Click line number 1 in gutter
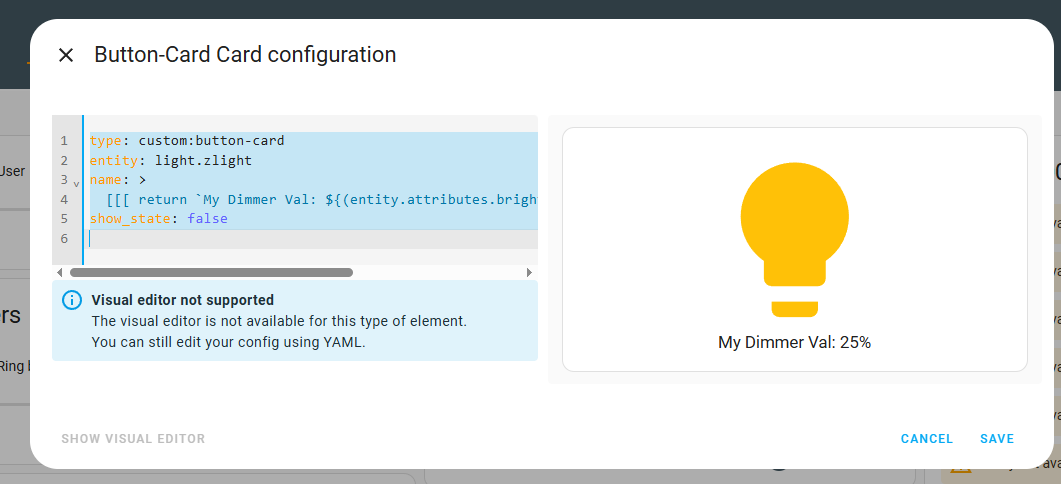Image resolution: width=1061 pixels, height=484 pixels. 64,141
